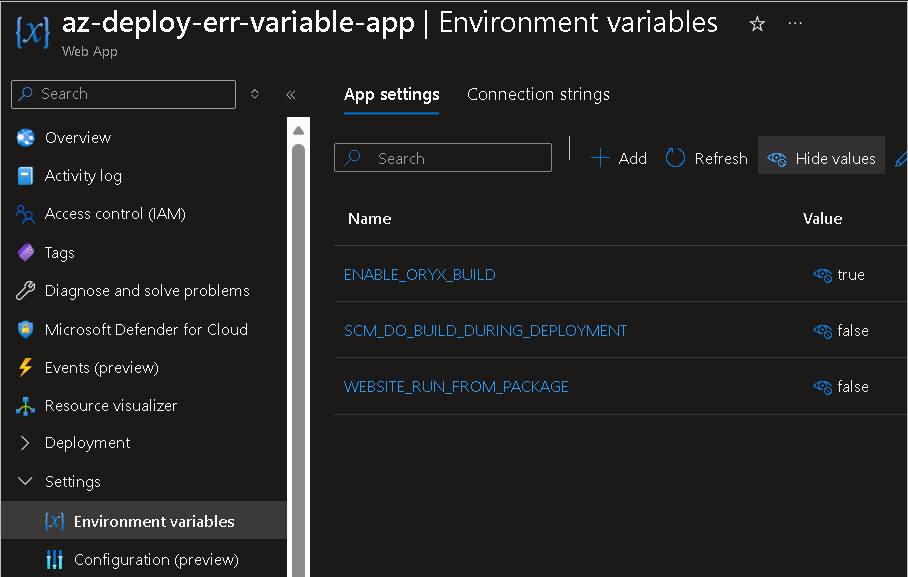Add a new app setting
The width and height of the screenshot is (908, 577).
tap(619, 158)
